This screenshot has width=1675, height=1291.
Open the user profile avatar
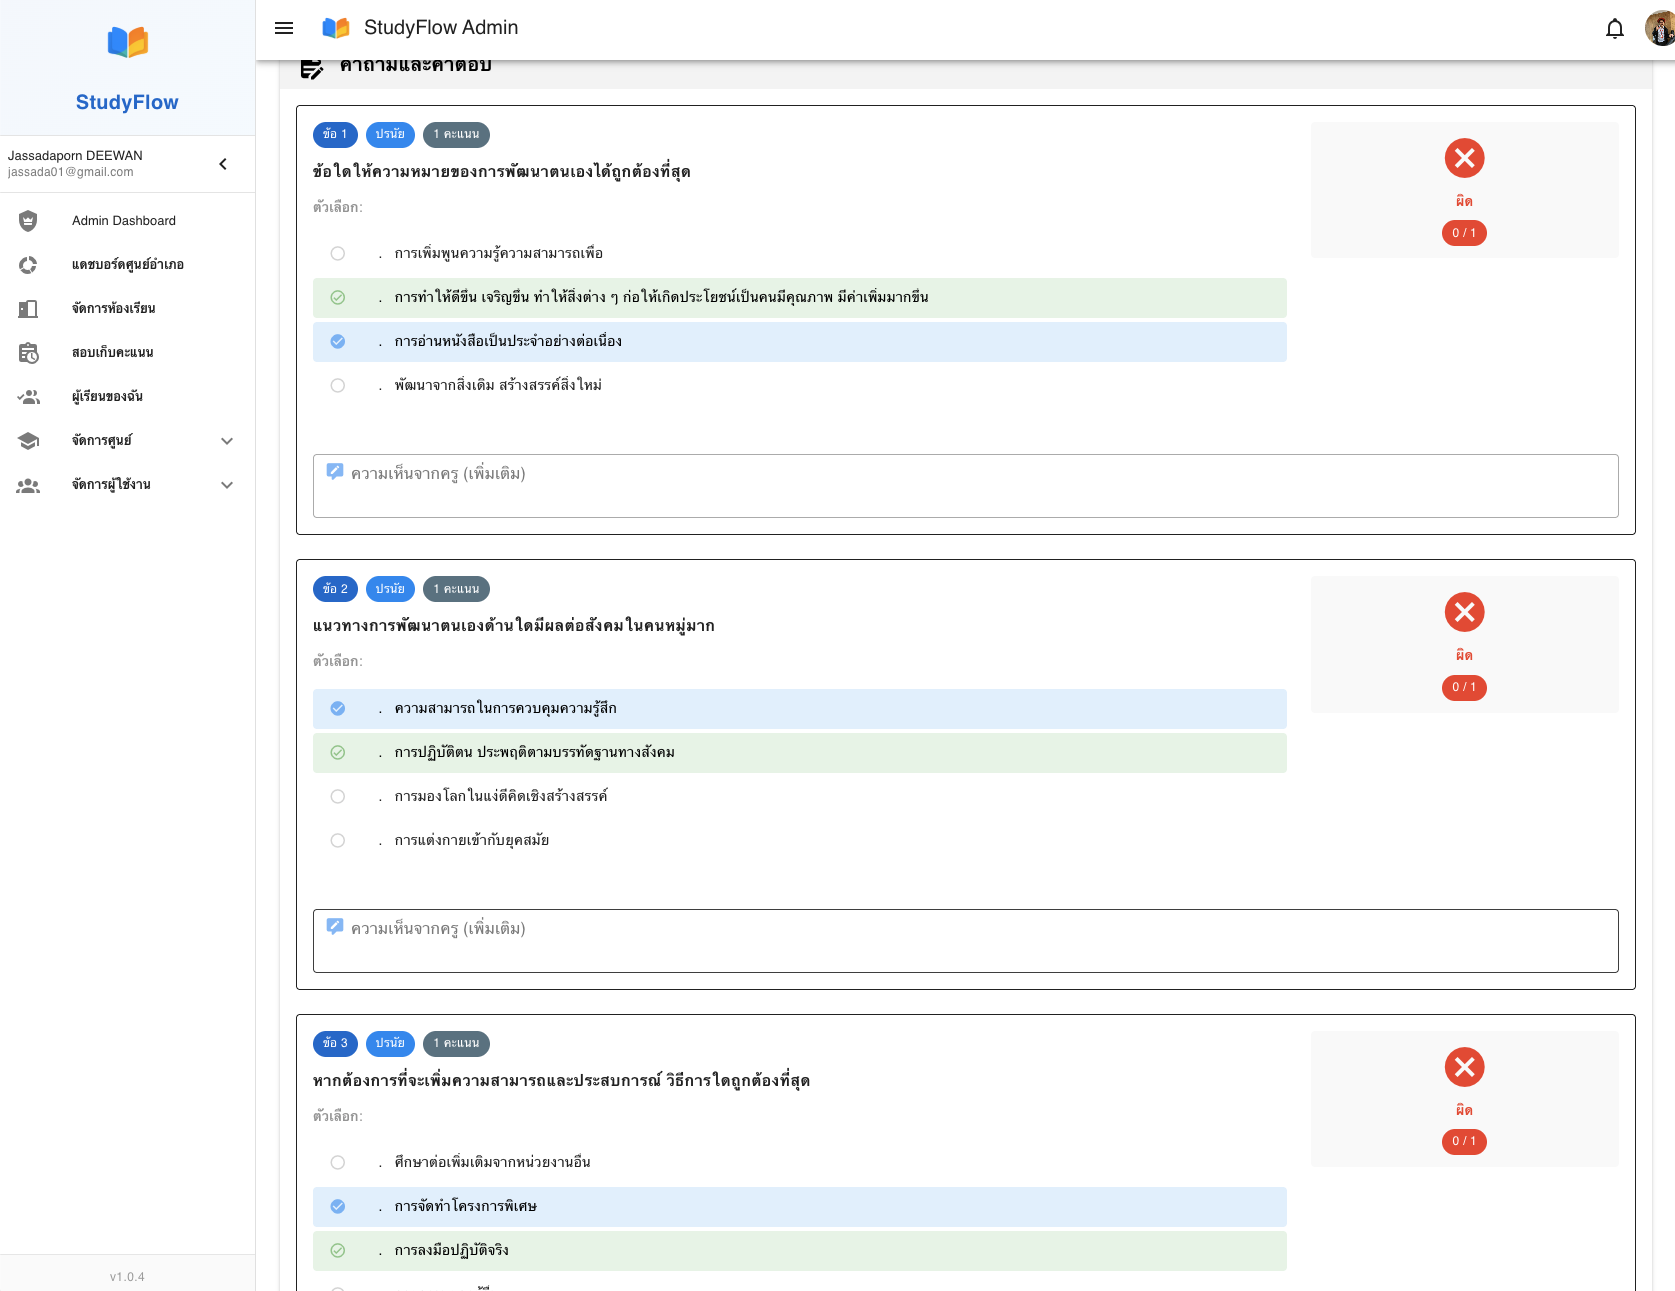coord(1659,28)
